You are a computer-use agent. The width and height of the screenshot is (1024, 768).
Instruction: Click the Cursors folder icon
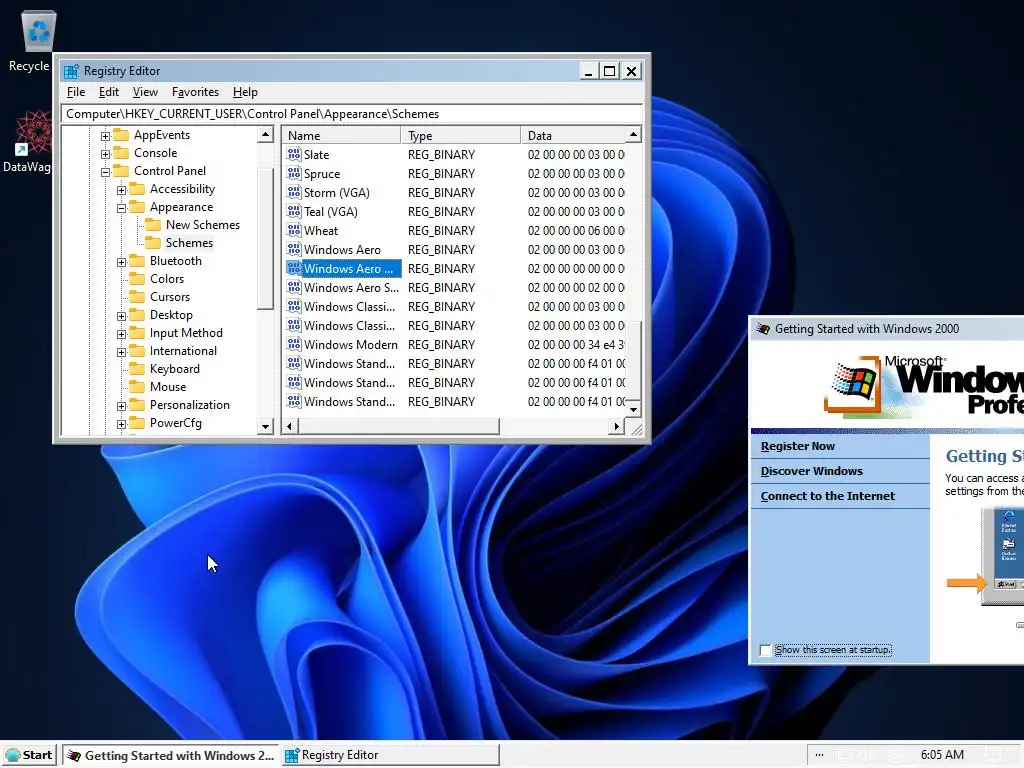[137, 296]
